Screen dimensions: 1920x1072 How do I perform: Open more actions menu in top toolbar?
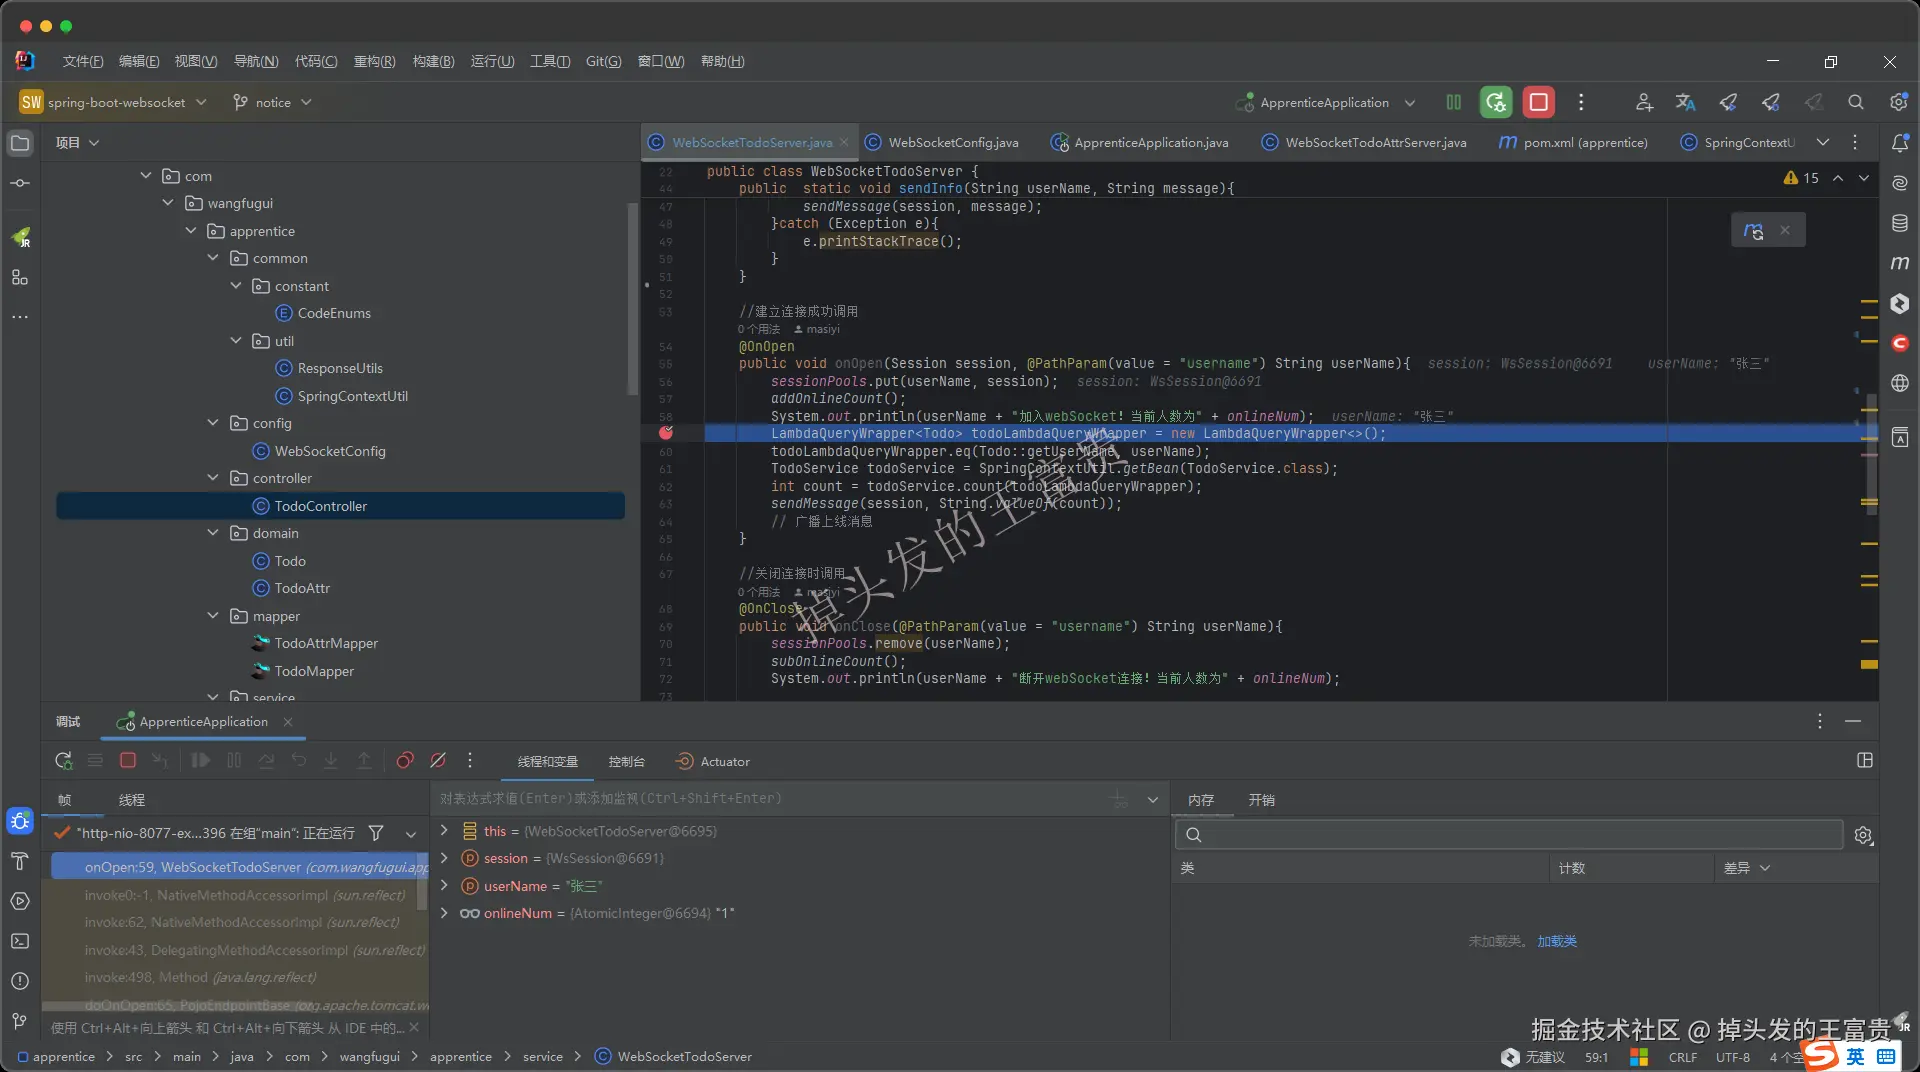tap(1581, 102)
